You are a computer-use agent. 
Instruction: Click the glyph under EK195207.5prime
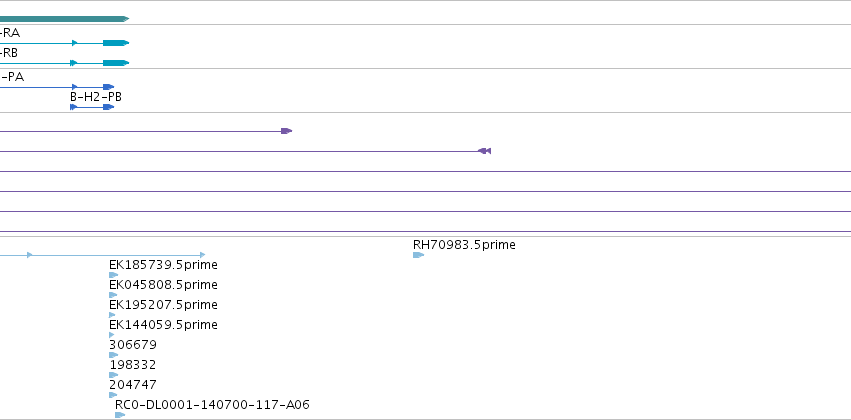pos(112,315)
